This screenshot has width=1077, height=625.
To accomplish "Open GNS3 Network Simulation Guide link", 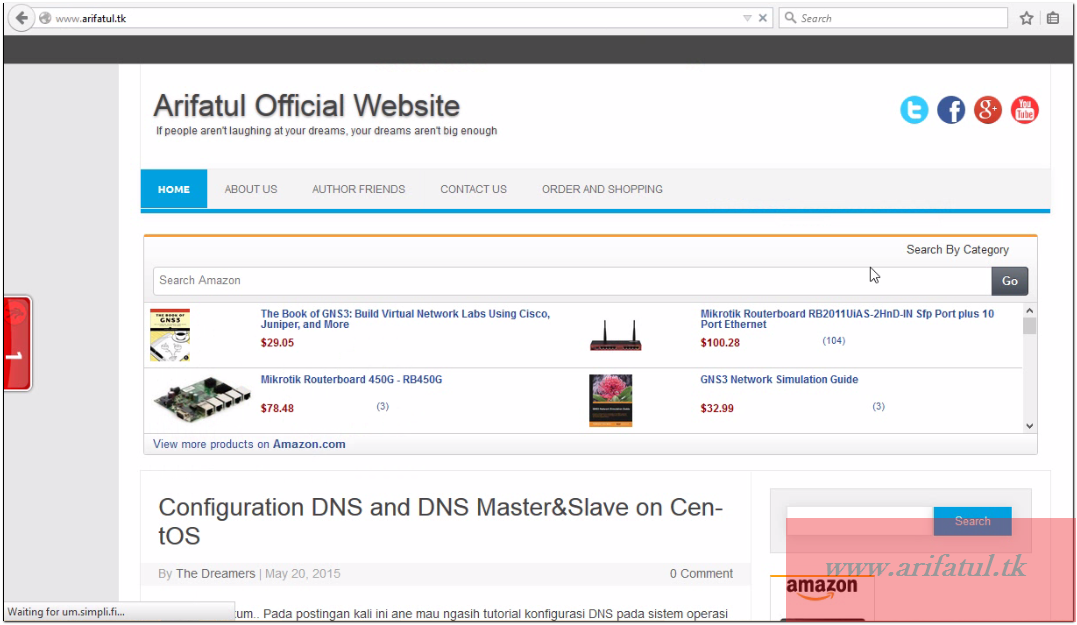I will [779, 379].
